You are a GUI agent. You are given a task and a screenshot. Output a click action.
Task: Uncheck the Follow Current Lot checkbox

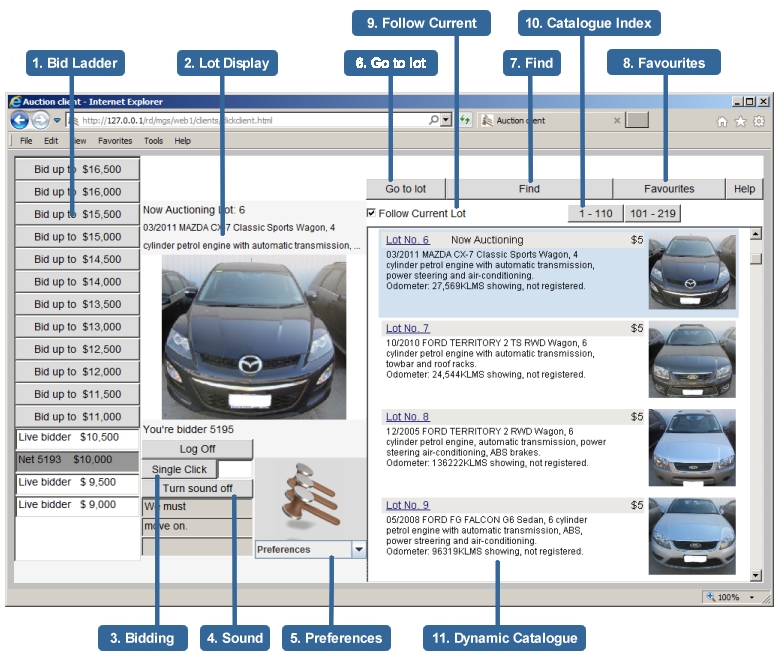tap(372, 213)
